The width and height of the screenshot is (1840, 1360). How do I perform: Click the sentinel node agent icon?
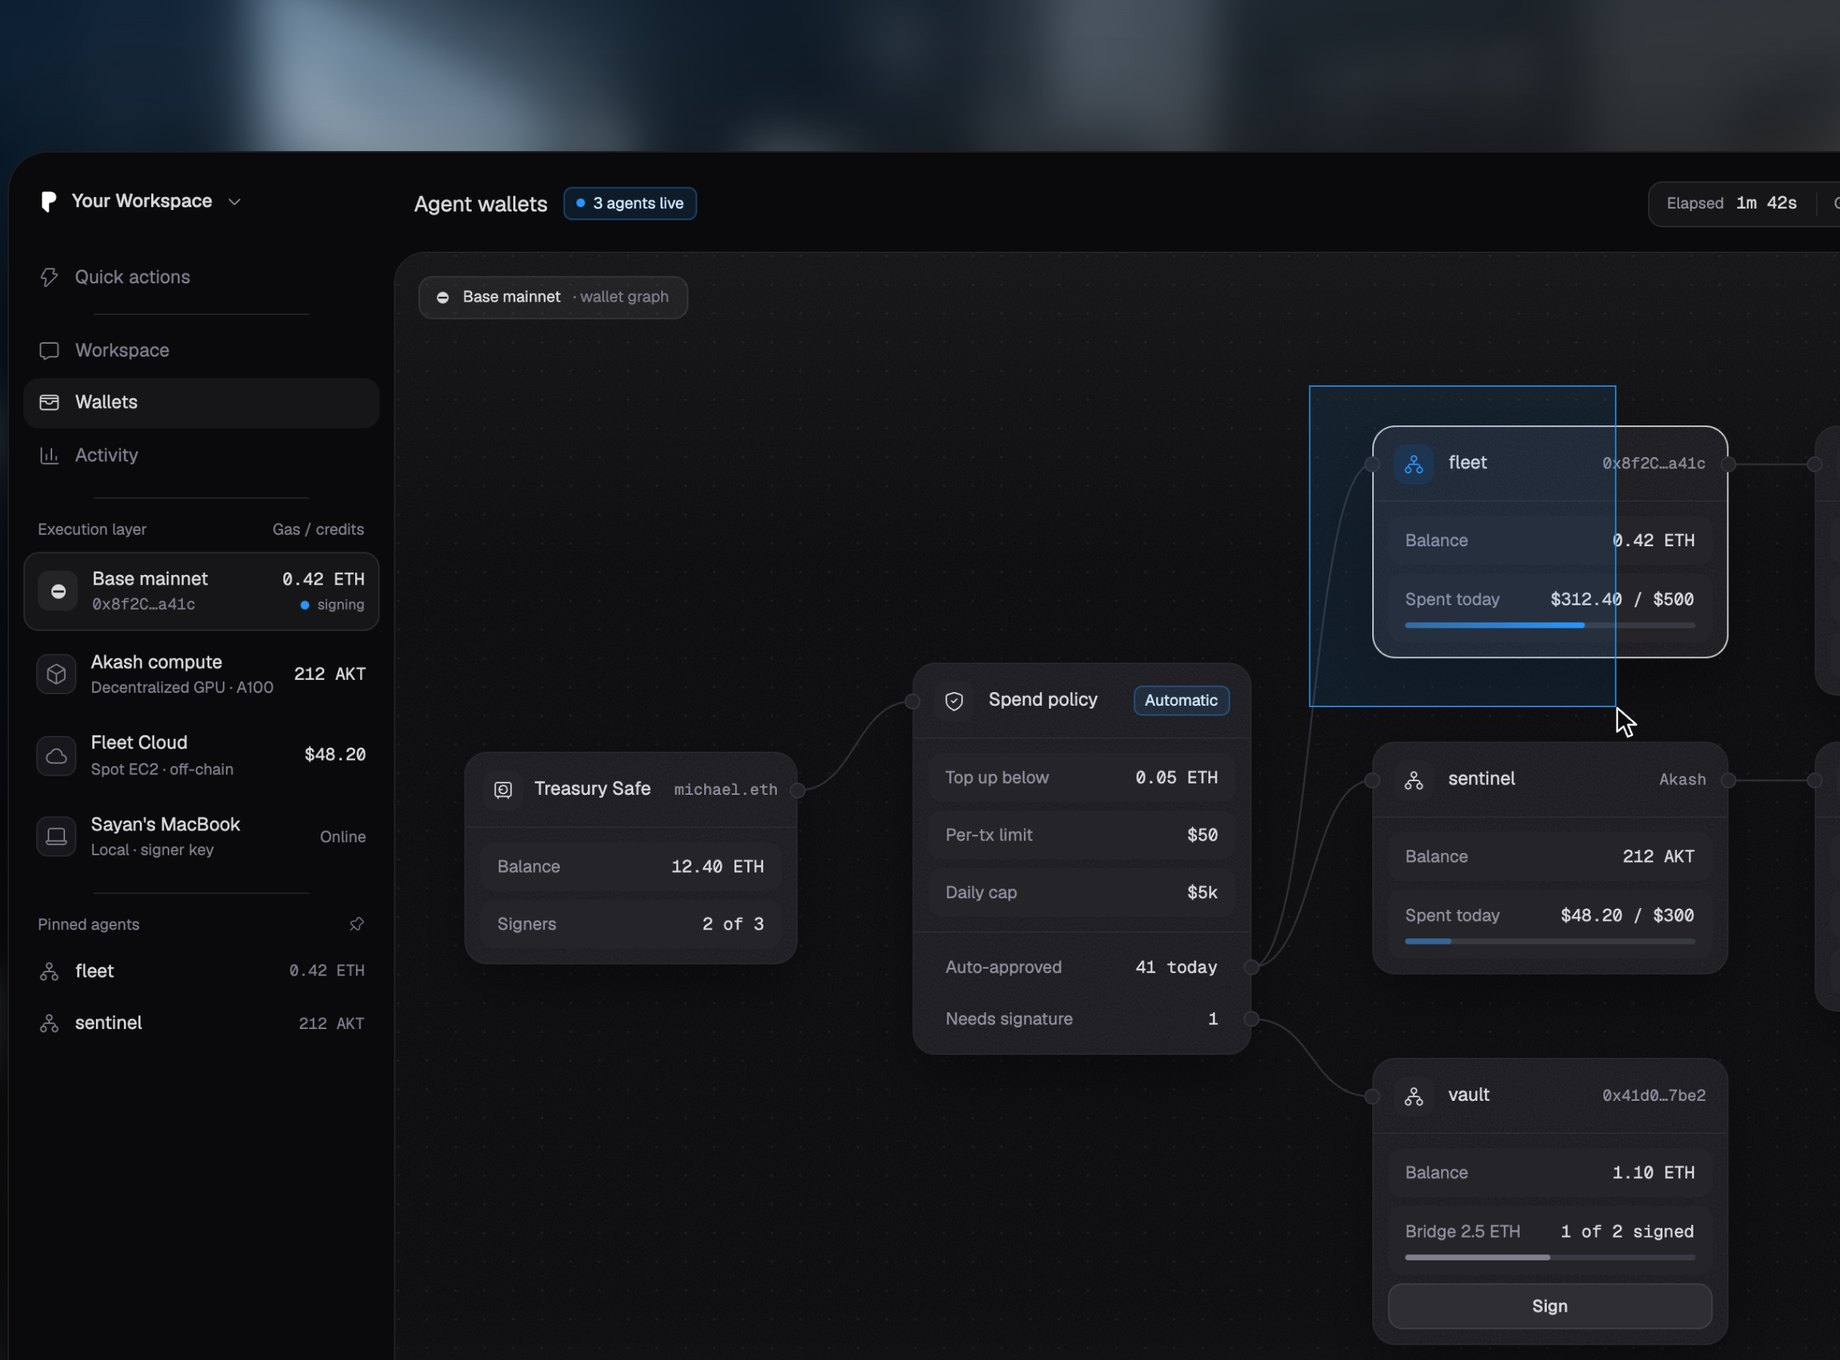1414,780
